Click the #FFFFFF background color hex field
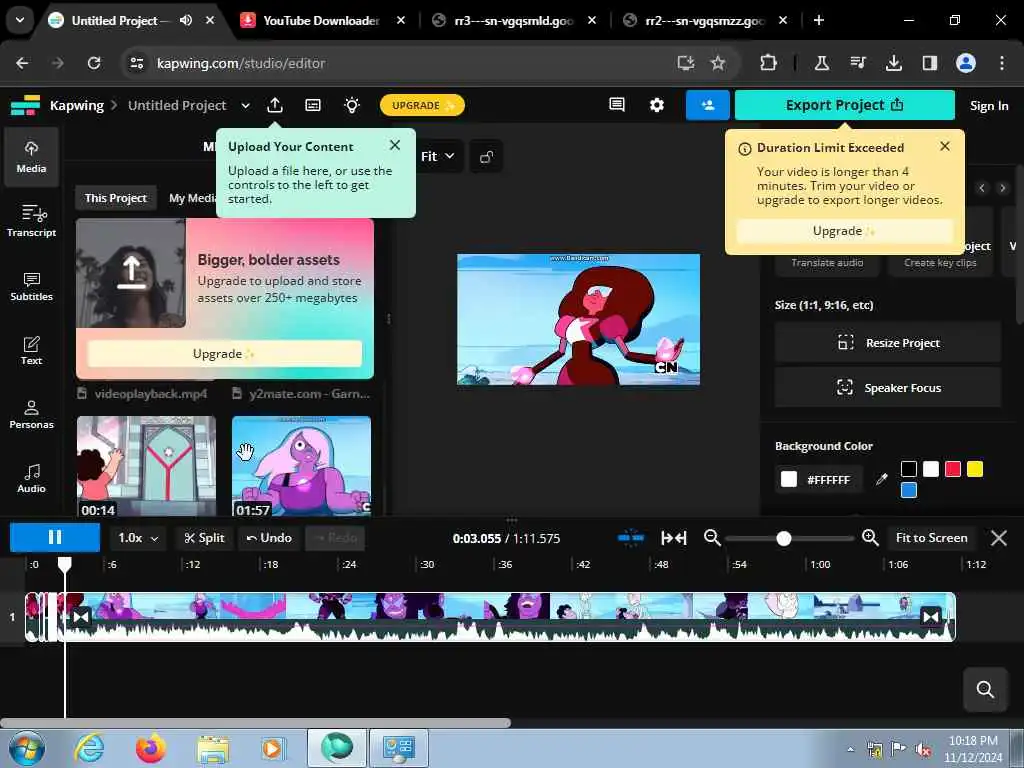 click(827, 480)
